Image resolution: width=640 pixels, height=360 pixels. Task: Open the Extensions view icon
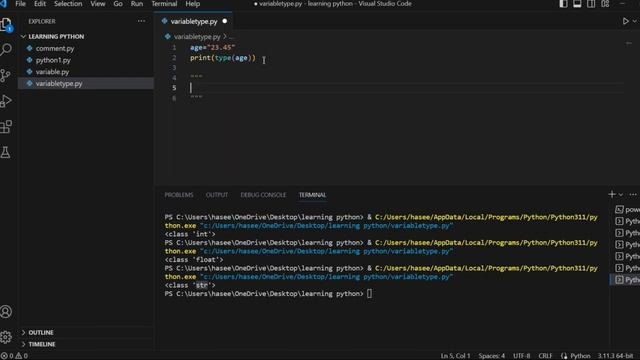click(x=6, y=127)
